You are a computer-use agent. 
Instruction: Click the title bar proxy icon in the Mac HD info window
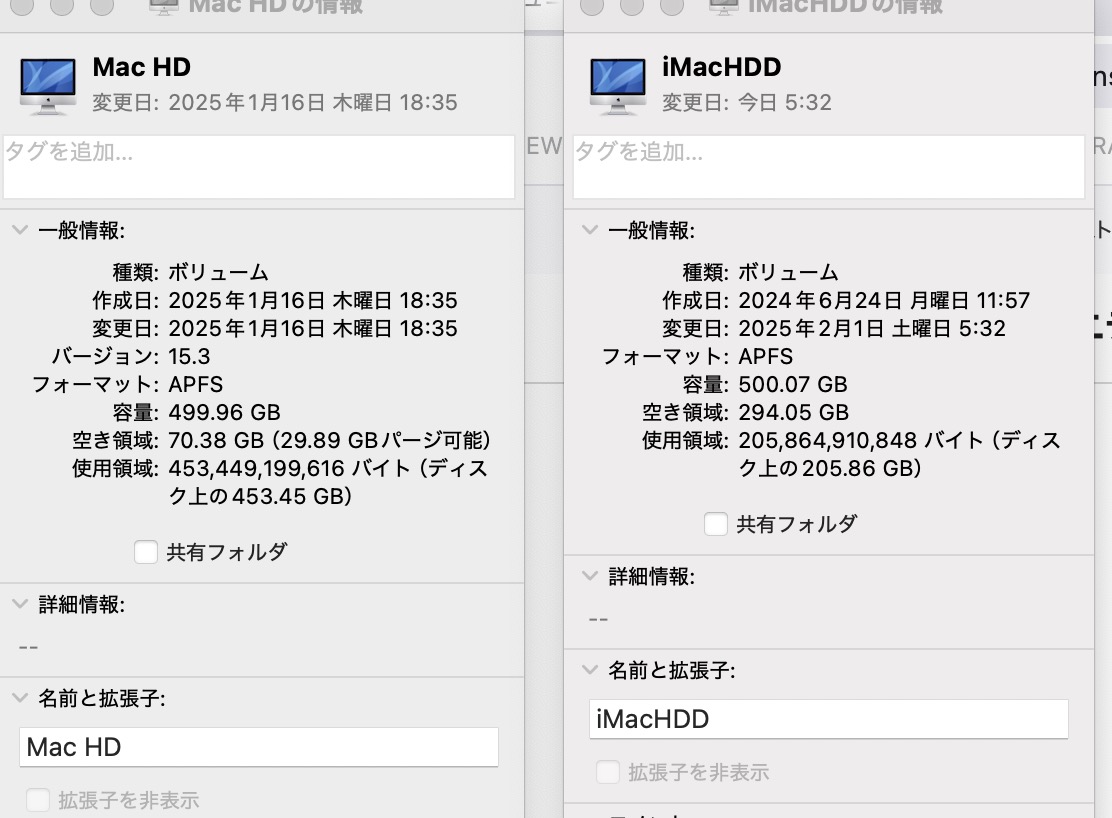tap(163, 7)
